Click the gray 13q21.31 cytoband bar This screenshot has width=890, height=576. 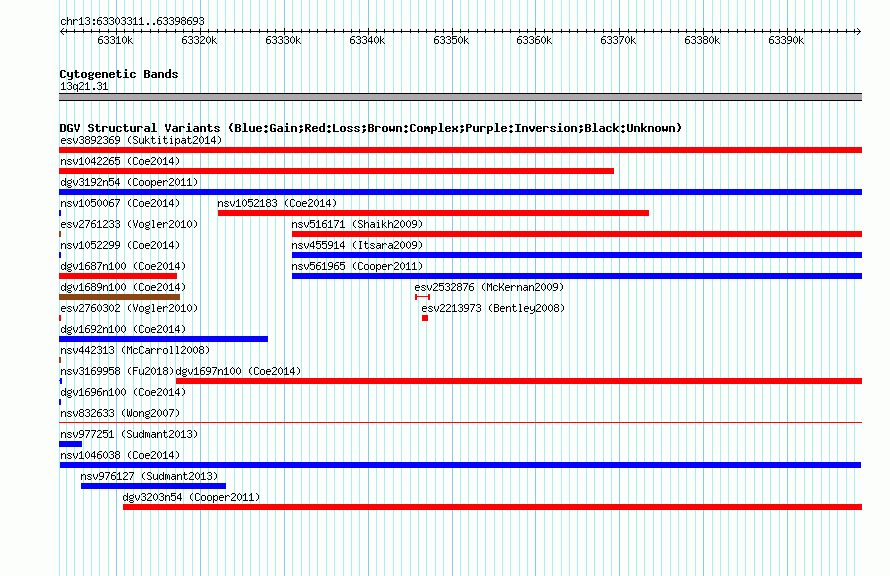click(460, 97)
